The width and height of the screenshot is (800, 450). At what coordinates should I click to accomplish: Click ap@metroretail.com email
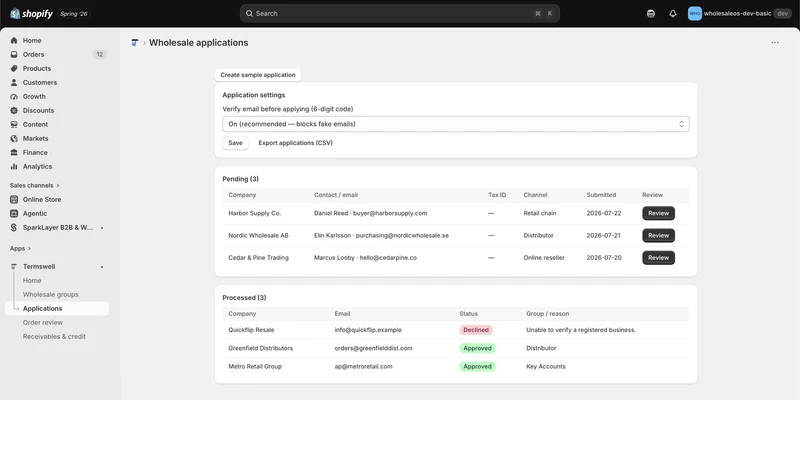click(x=363, y=367)
